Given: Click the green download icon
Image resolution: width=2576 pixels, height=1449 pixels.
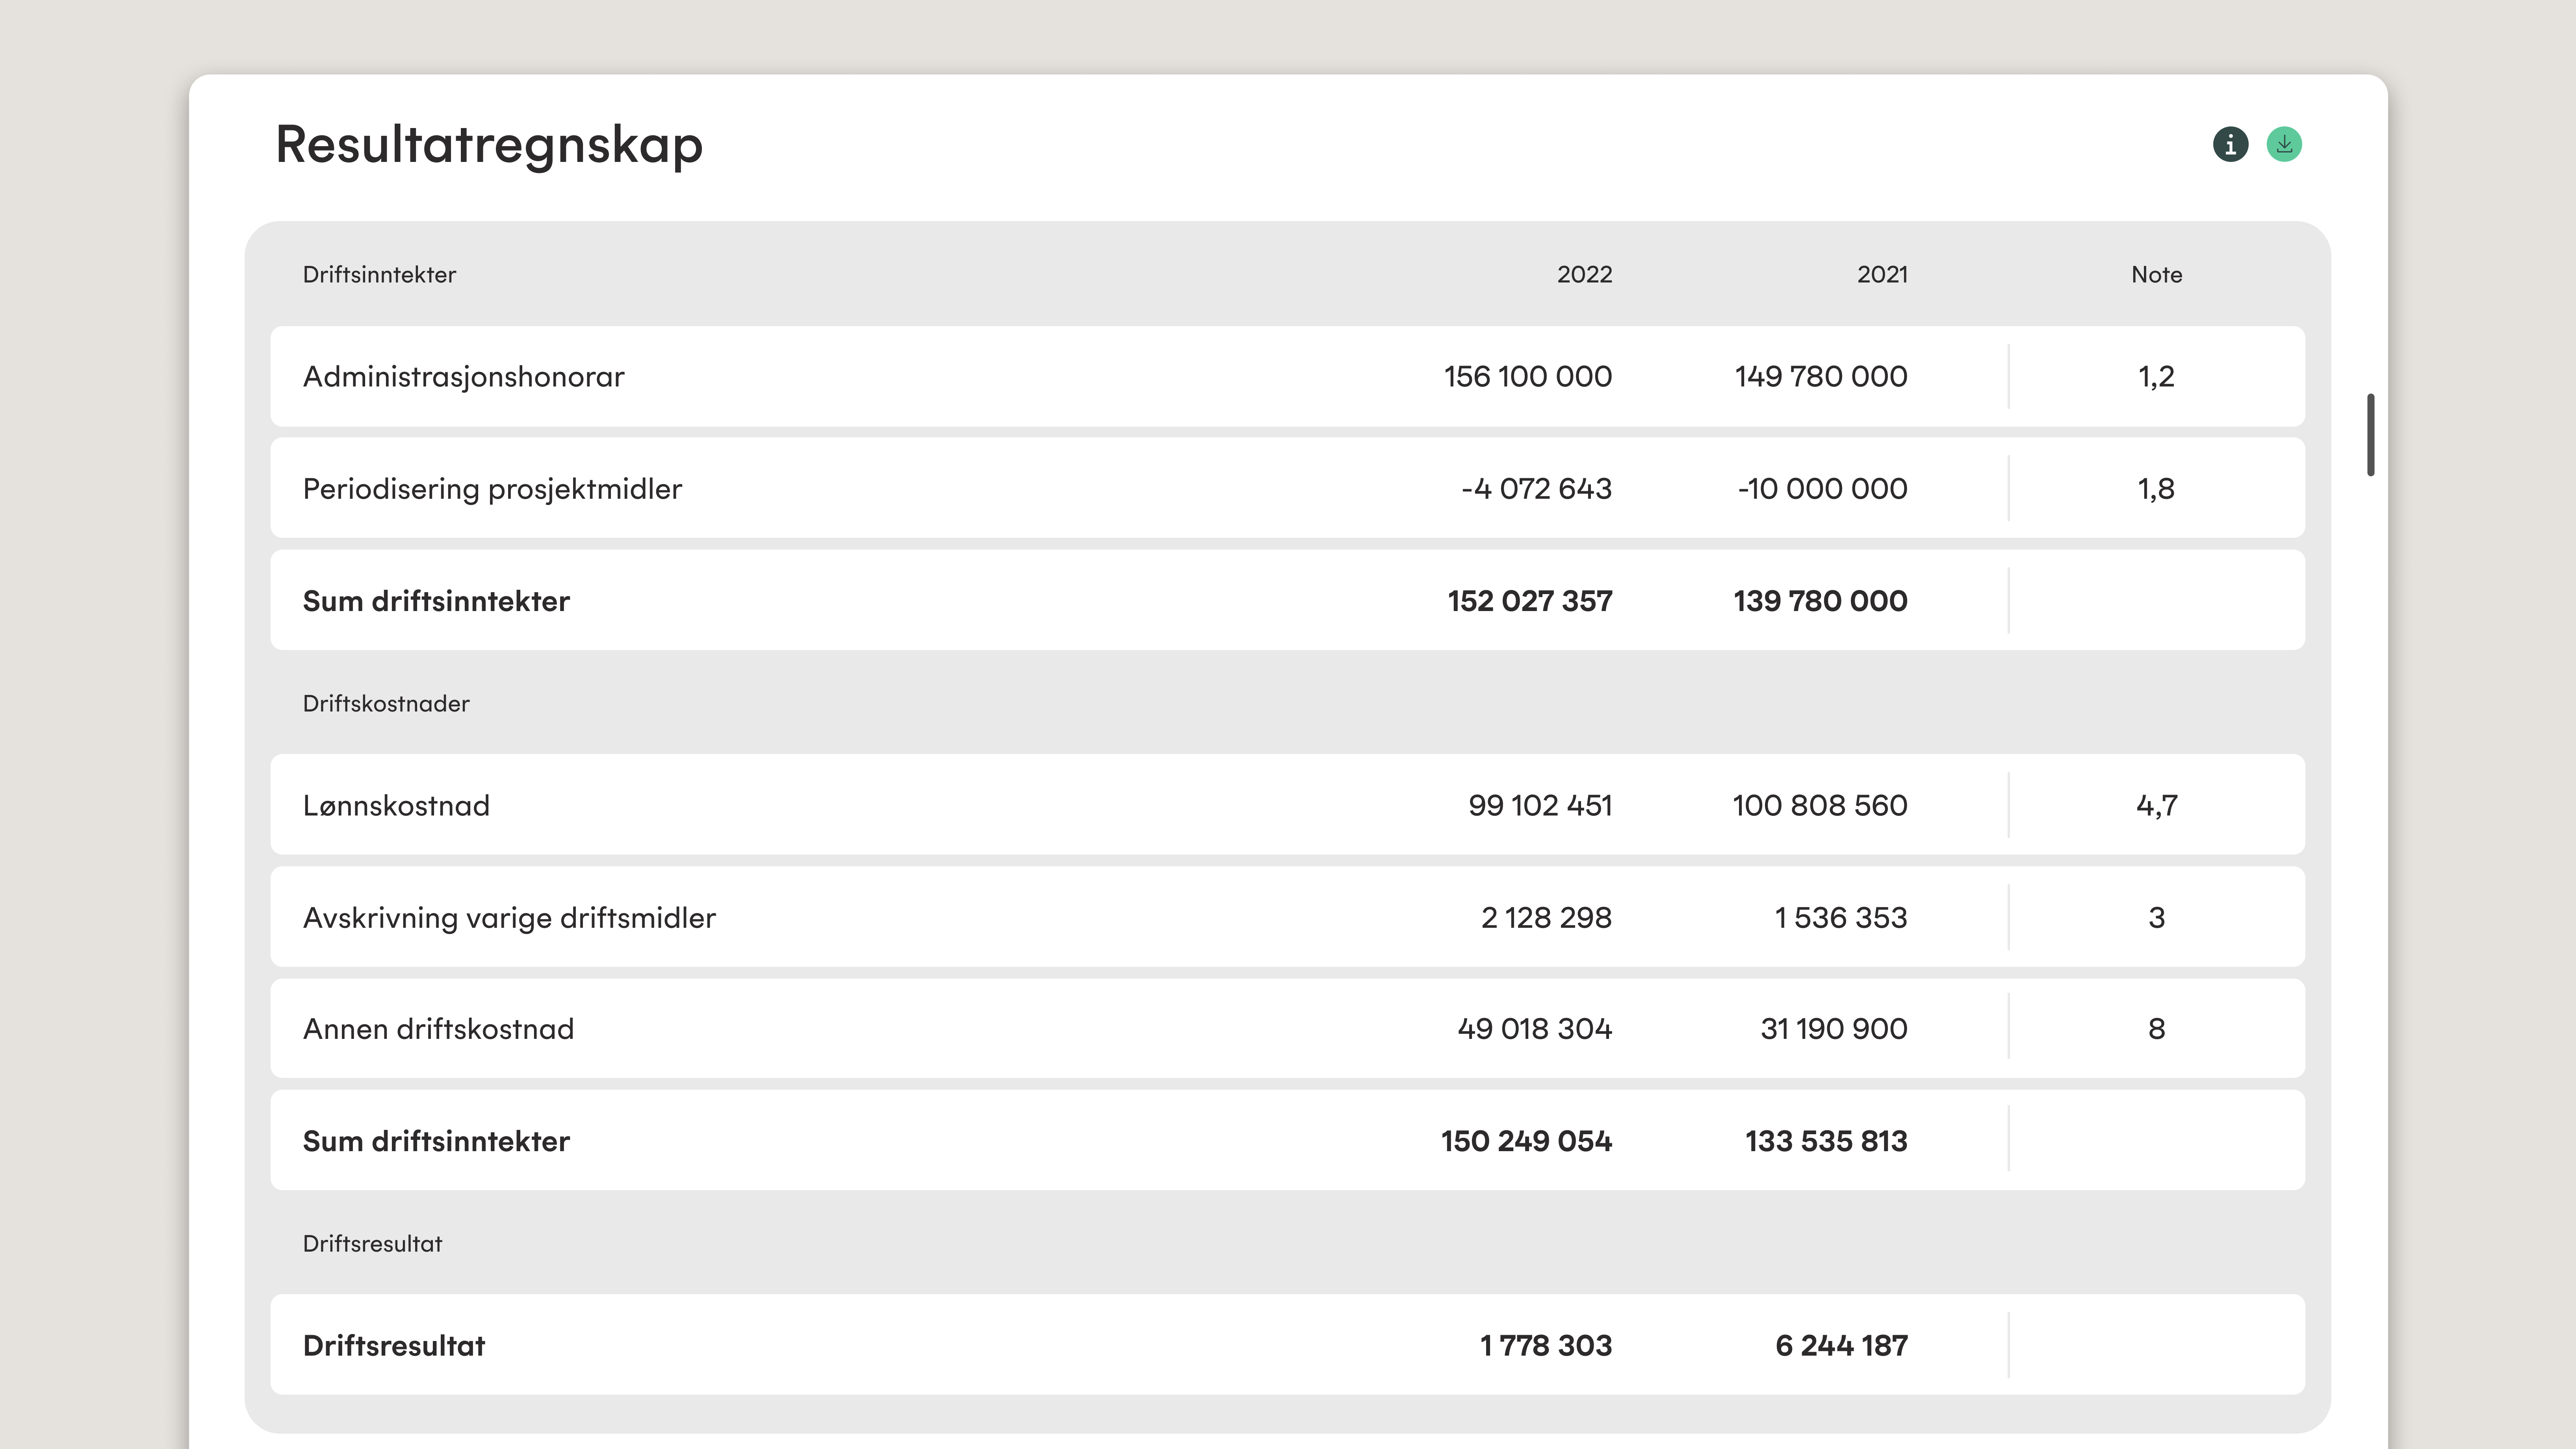Looking at the screenshot, I should [x=2284, y=144].
